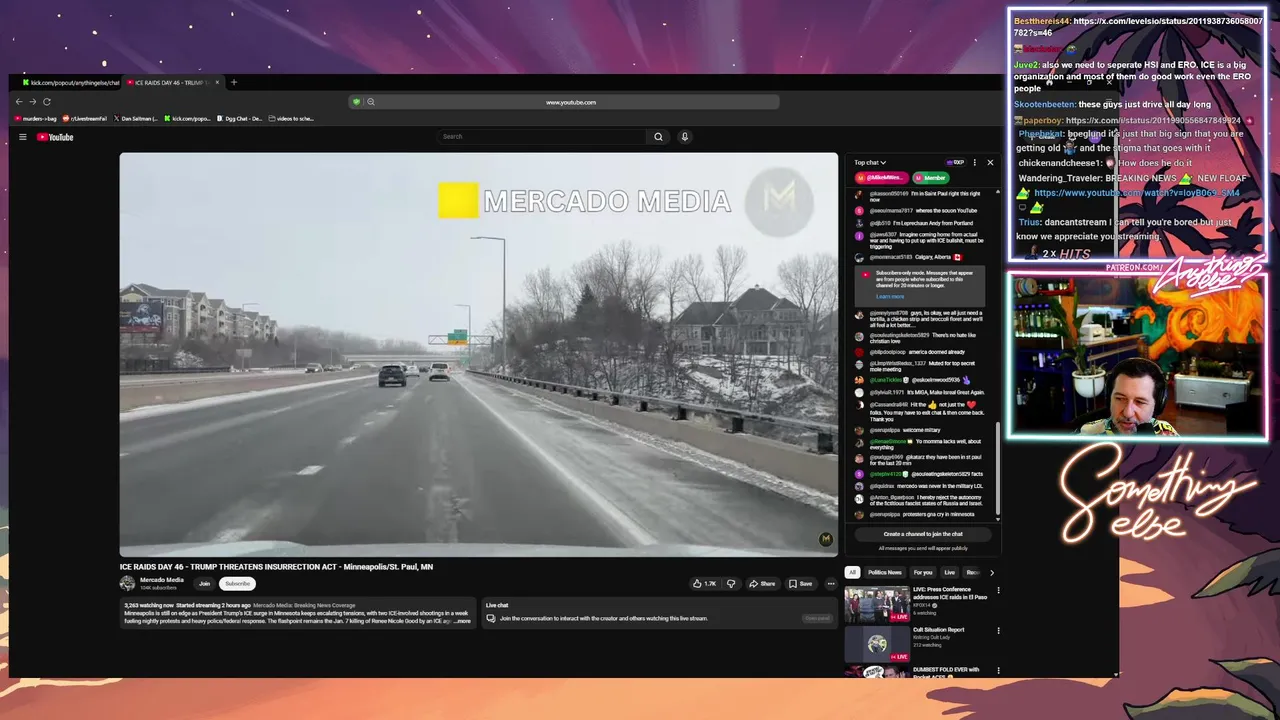Image resolution: width=1280 pixels, height=720 pixels.
Task: Focus the YouTube search input field
Action: (x=540, y=137)
